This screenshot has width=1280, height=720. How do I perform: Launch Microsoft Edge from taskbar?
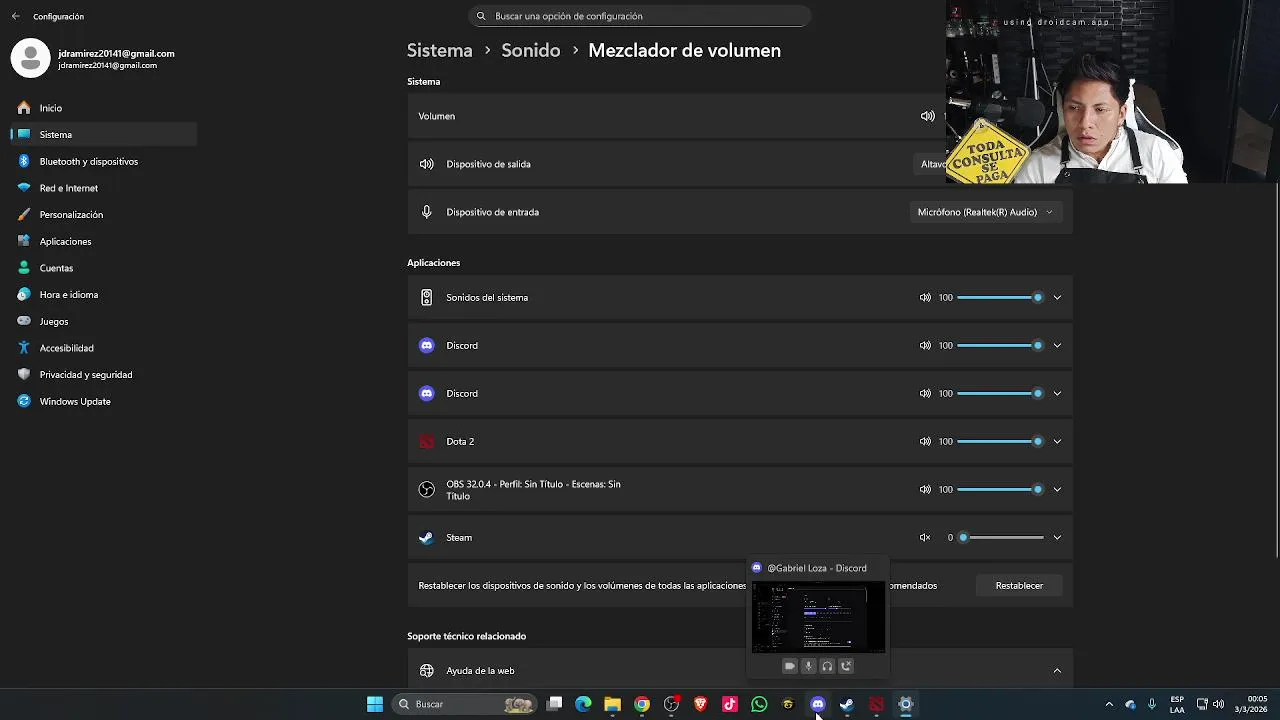pyautogui.click(x=584, y=704)
